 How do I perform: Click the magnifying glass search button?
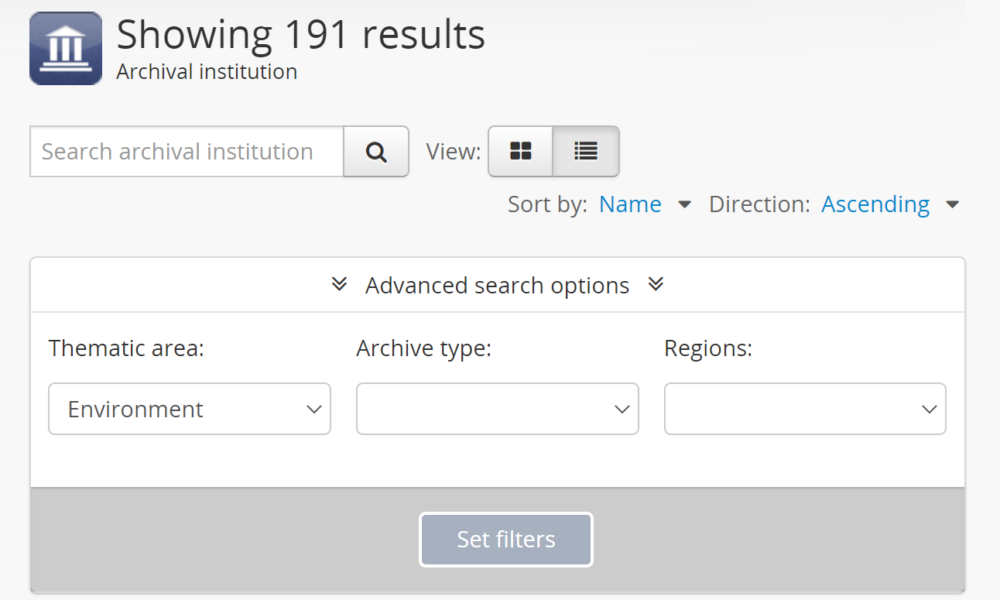pos(376,152)
